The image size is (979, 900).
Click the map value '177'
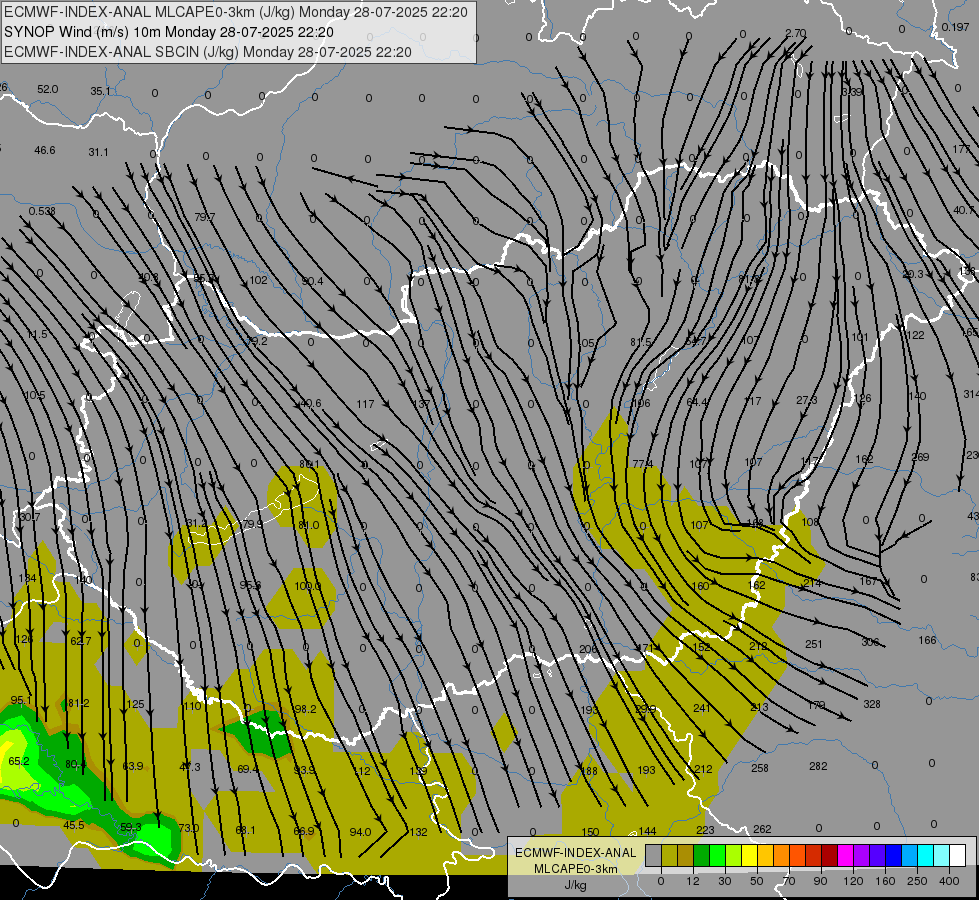pos(962,149)
